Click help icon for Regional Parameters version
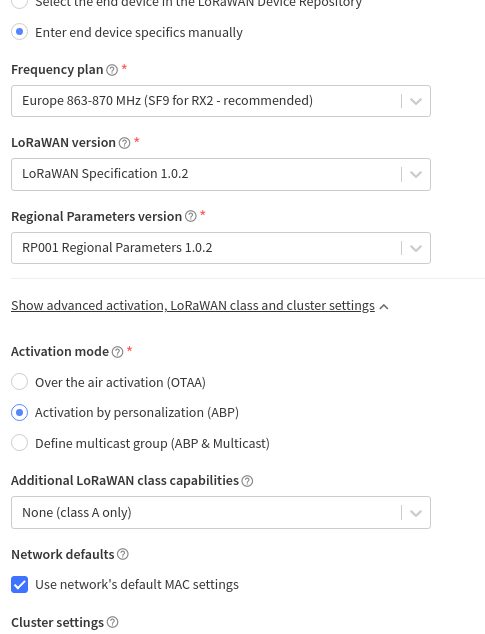 (x=191, y=216)
